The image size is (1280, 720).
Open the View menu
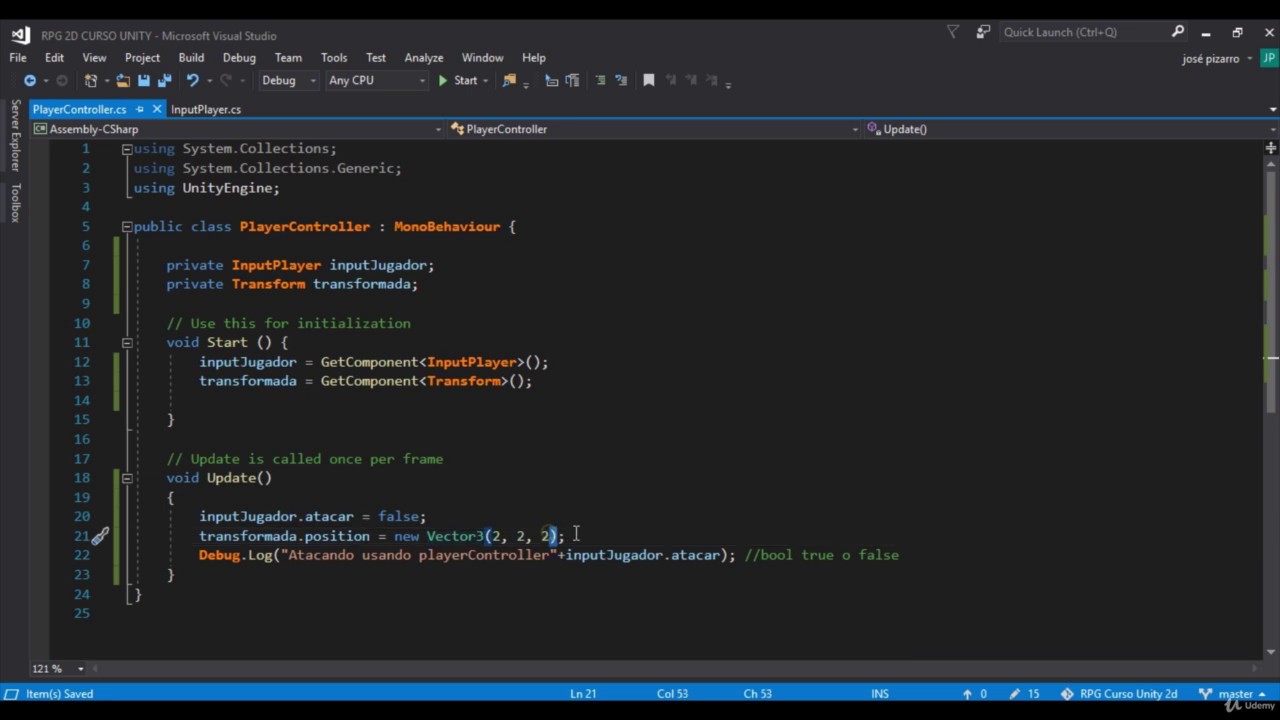coord(94,58)
